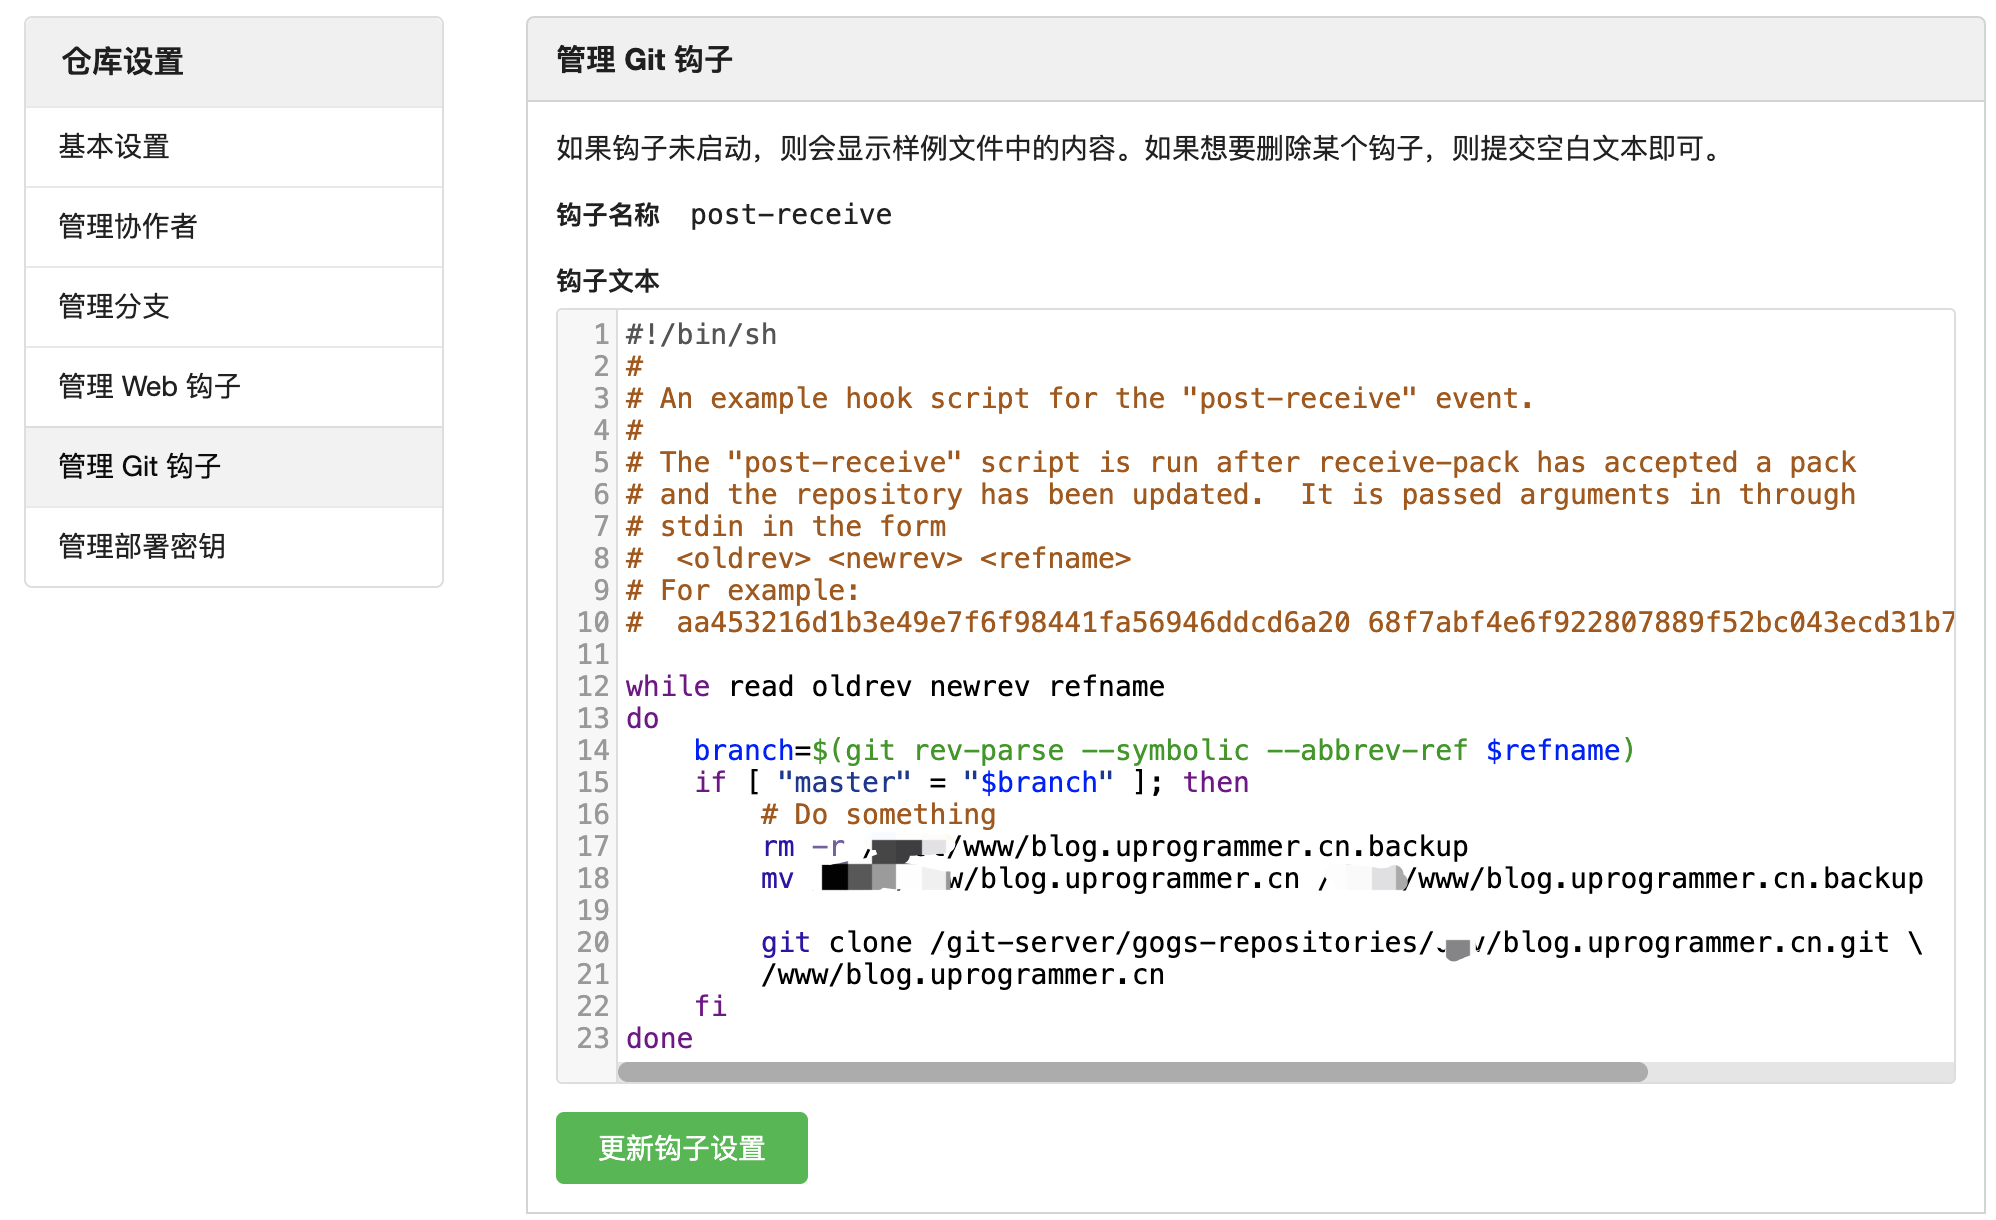This screenshot has height=1220, width=1996.
Task: Click the 'fi' keyword on line 22
Action: click(710, 1007)
